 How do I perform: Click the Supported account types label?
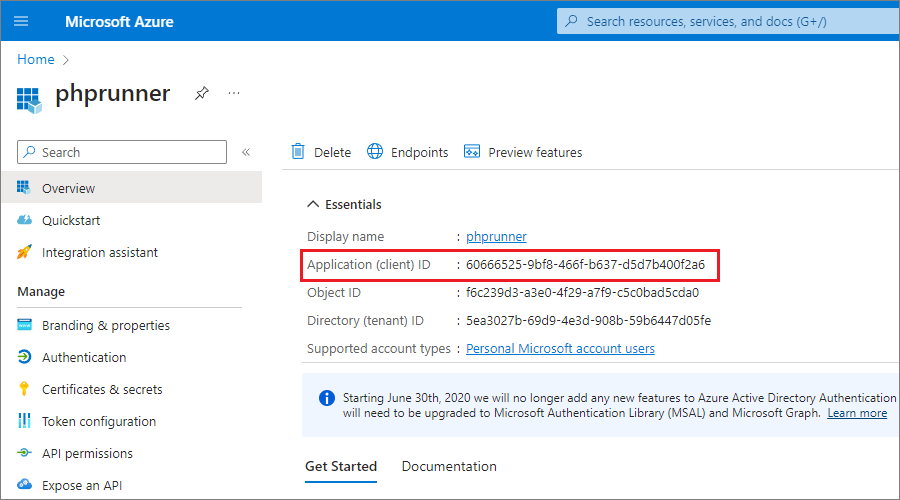379,348
